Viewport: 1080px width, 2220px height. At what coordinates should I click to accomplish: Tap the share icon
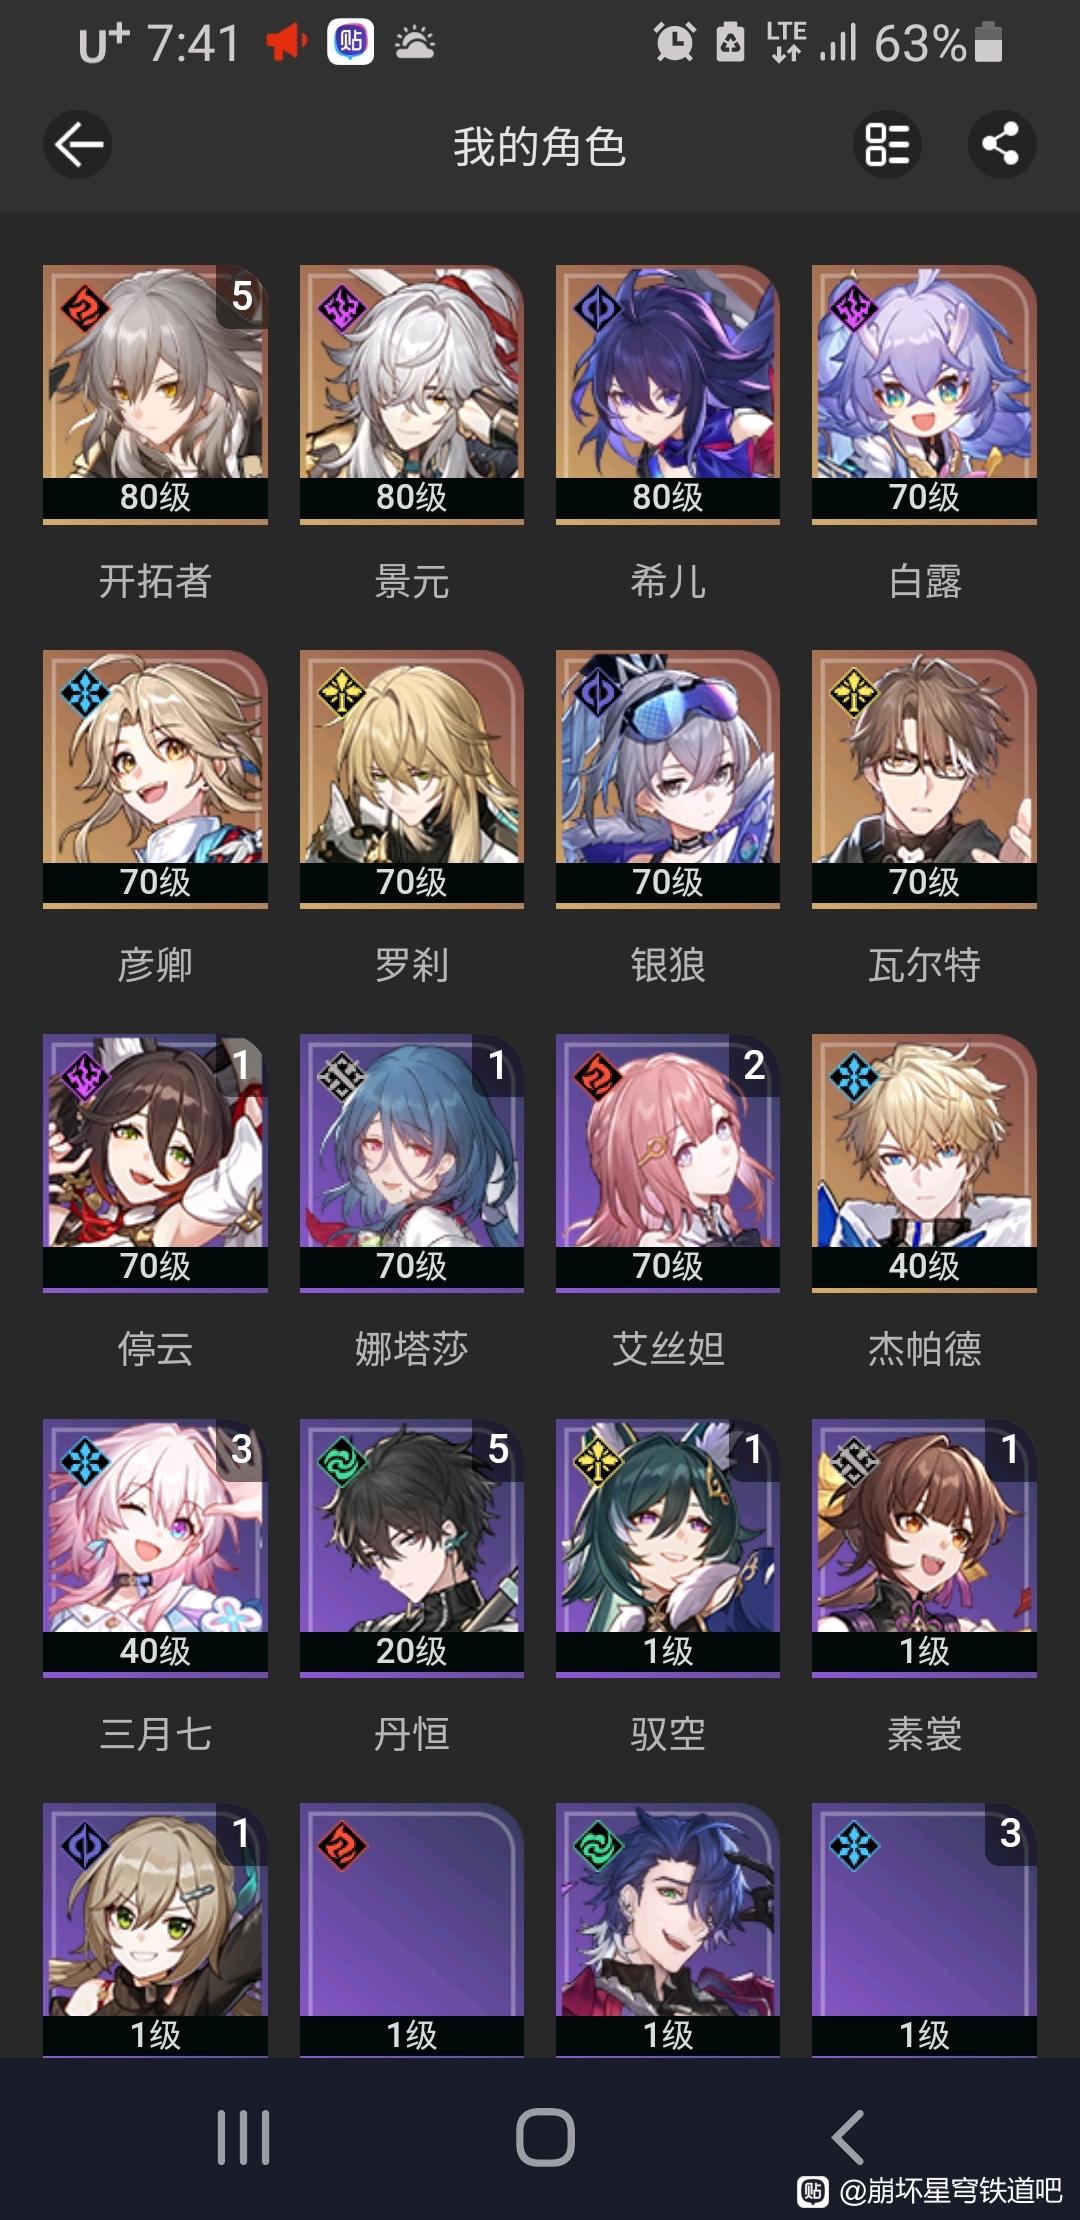point(1002,145)
